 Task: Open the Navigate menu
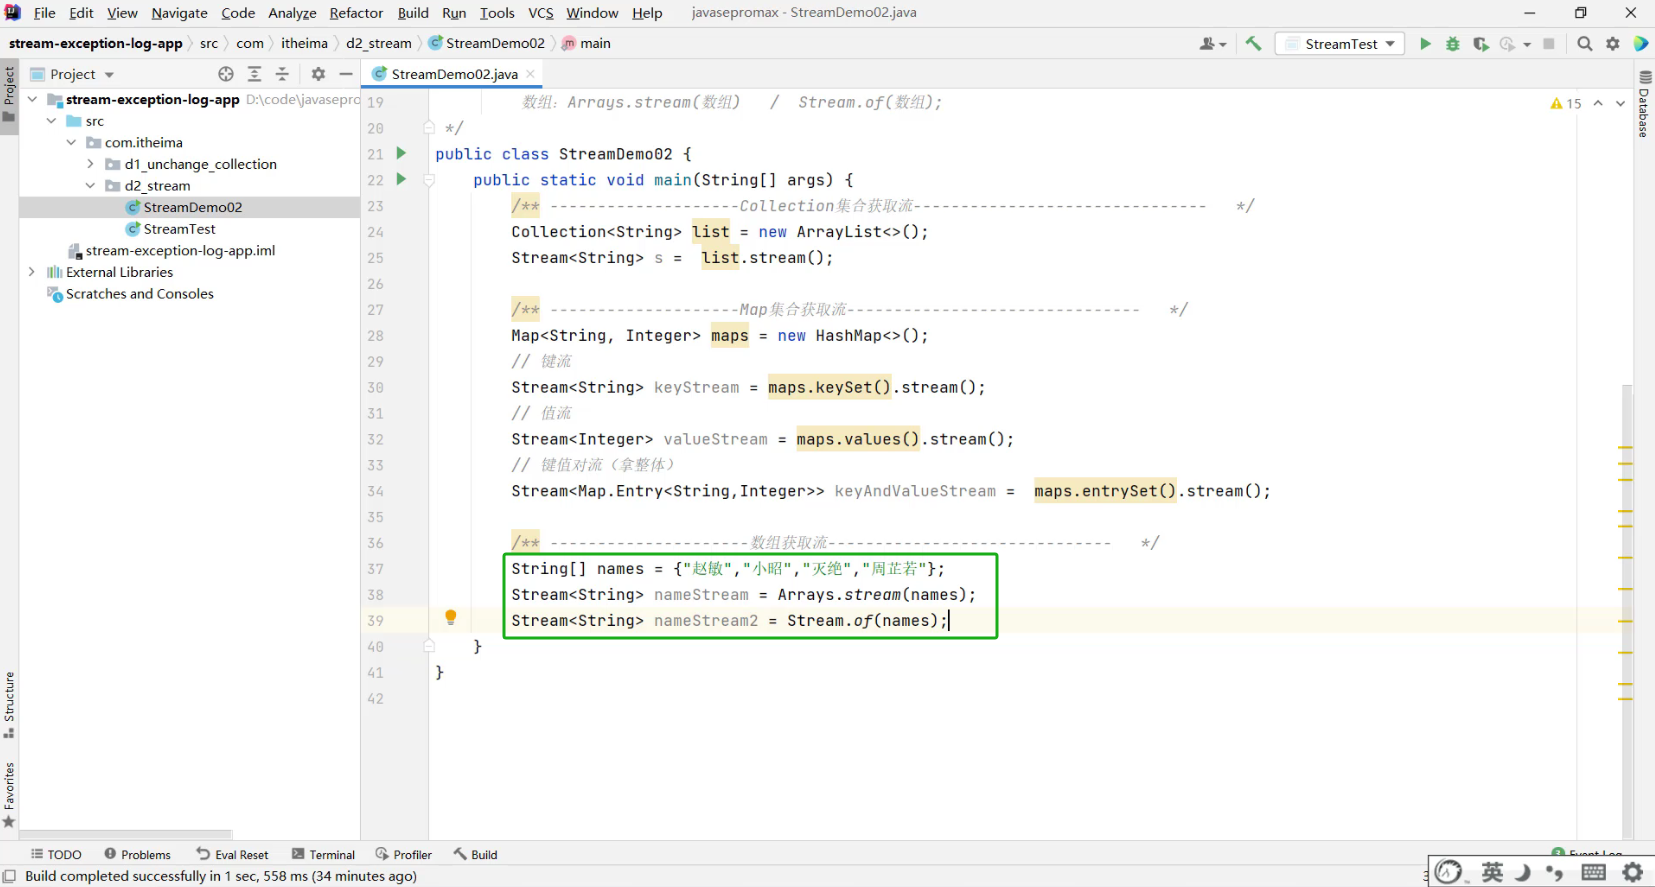pos(179,13)
